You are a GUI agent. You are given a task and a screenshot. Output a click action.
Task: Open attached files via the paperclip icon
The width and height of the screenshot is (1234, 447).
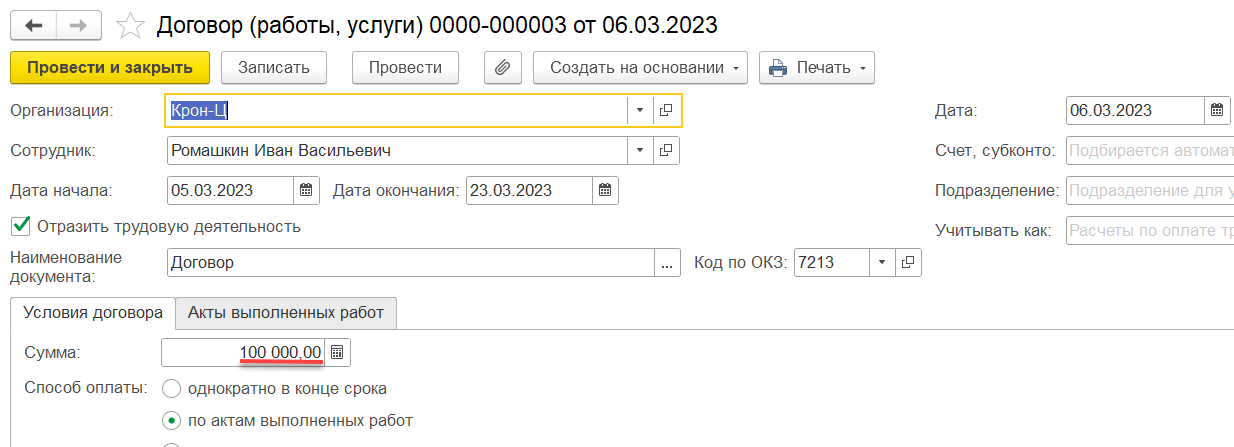(x=503, y=68)
